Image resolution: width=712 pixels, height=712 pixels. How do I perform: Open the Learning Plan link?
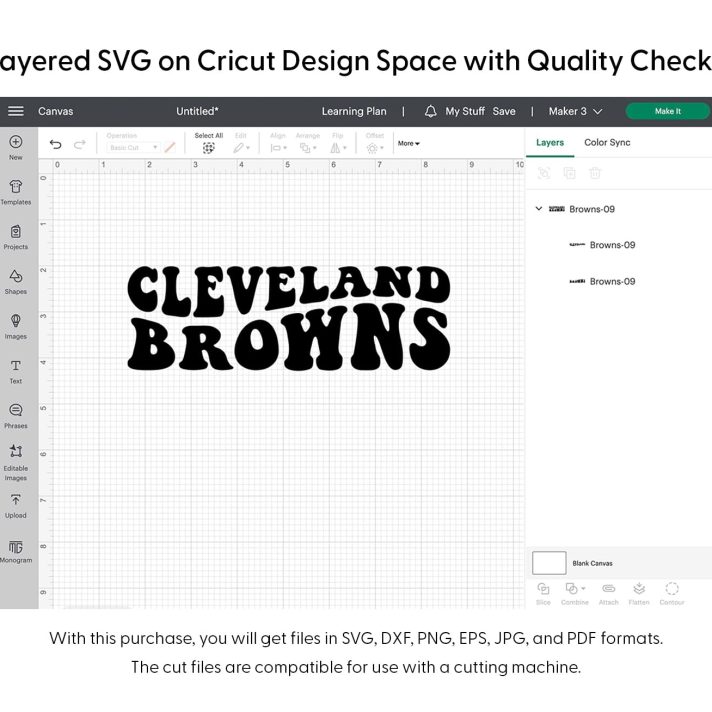(x=354, y=111)
